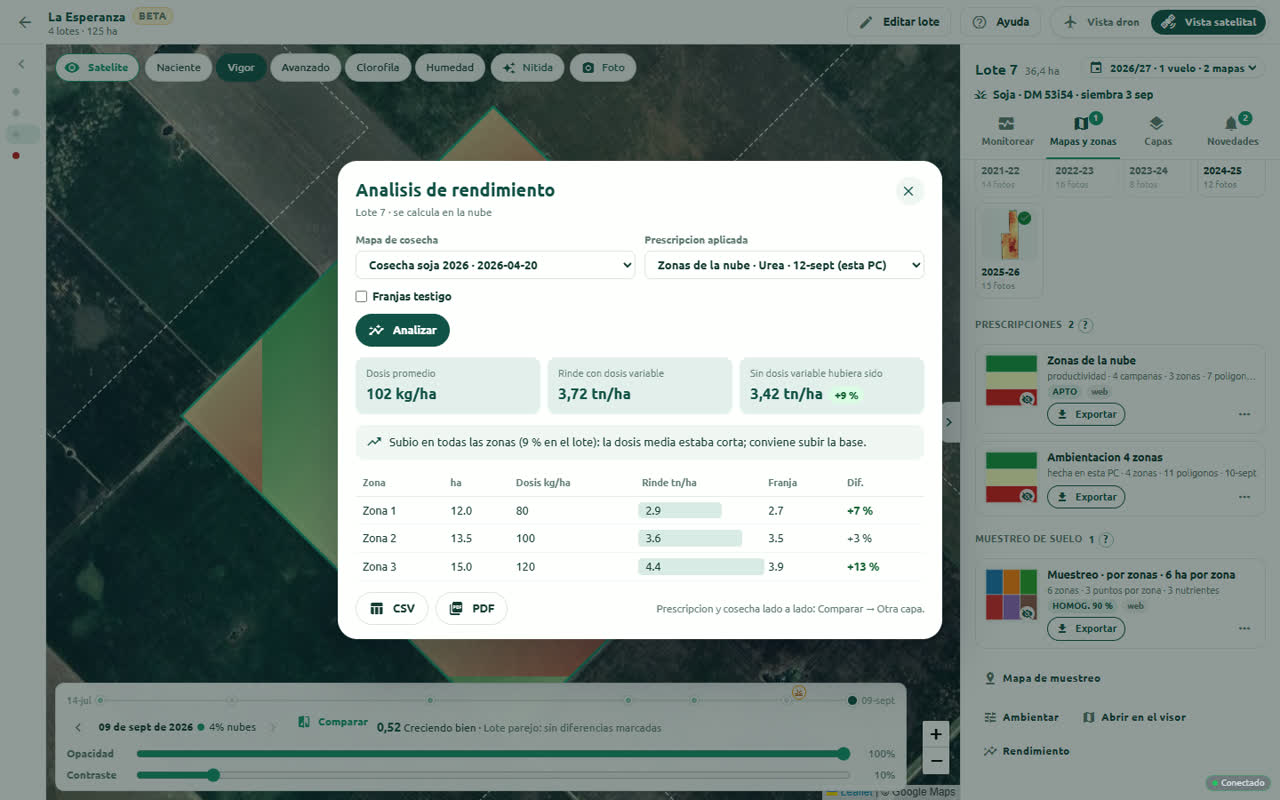Collapse the right side panel with the chevron

[x=949, y=422]
